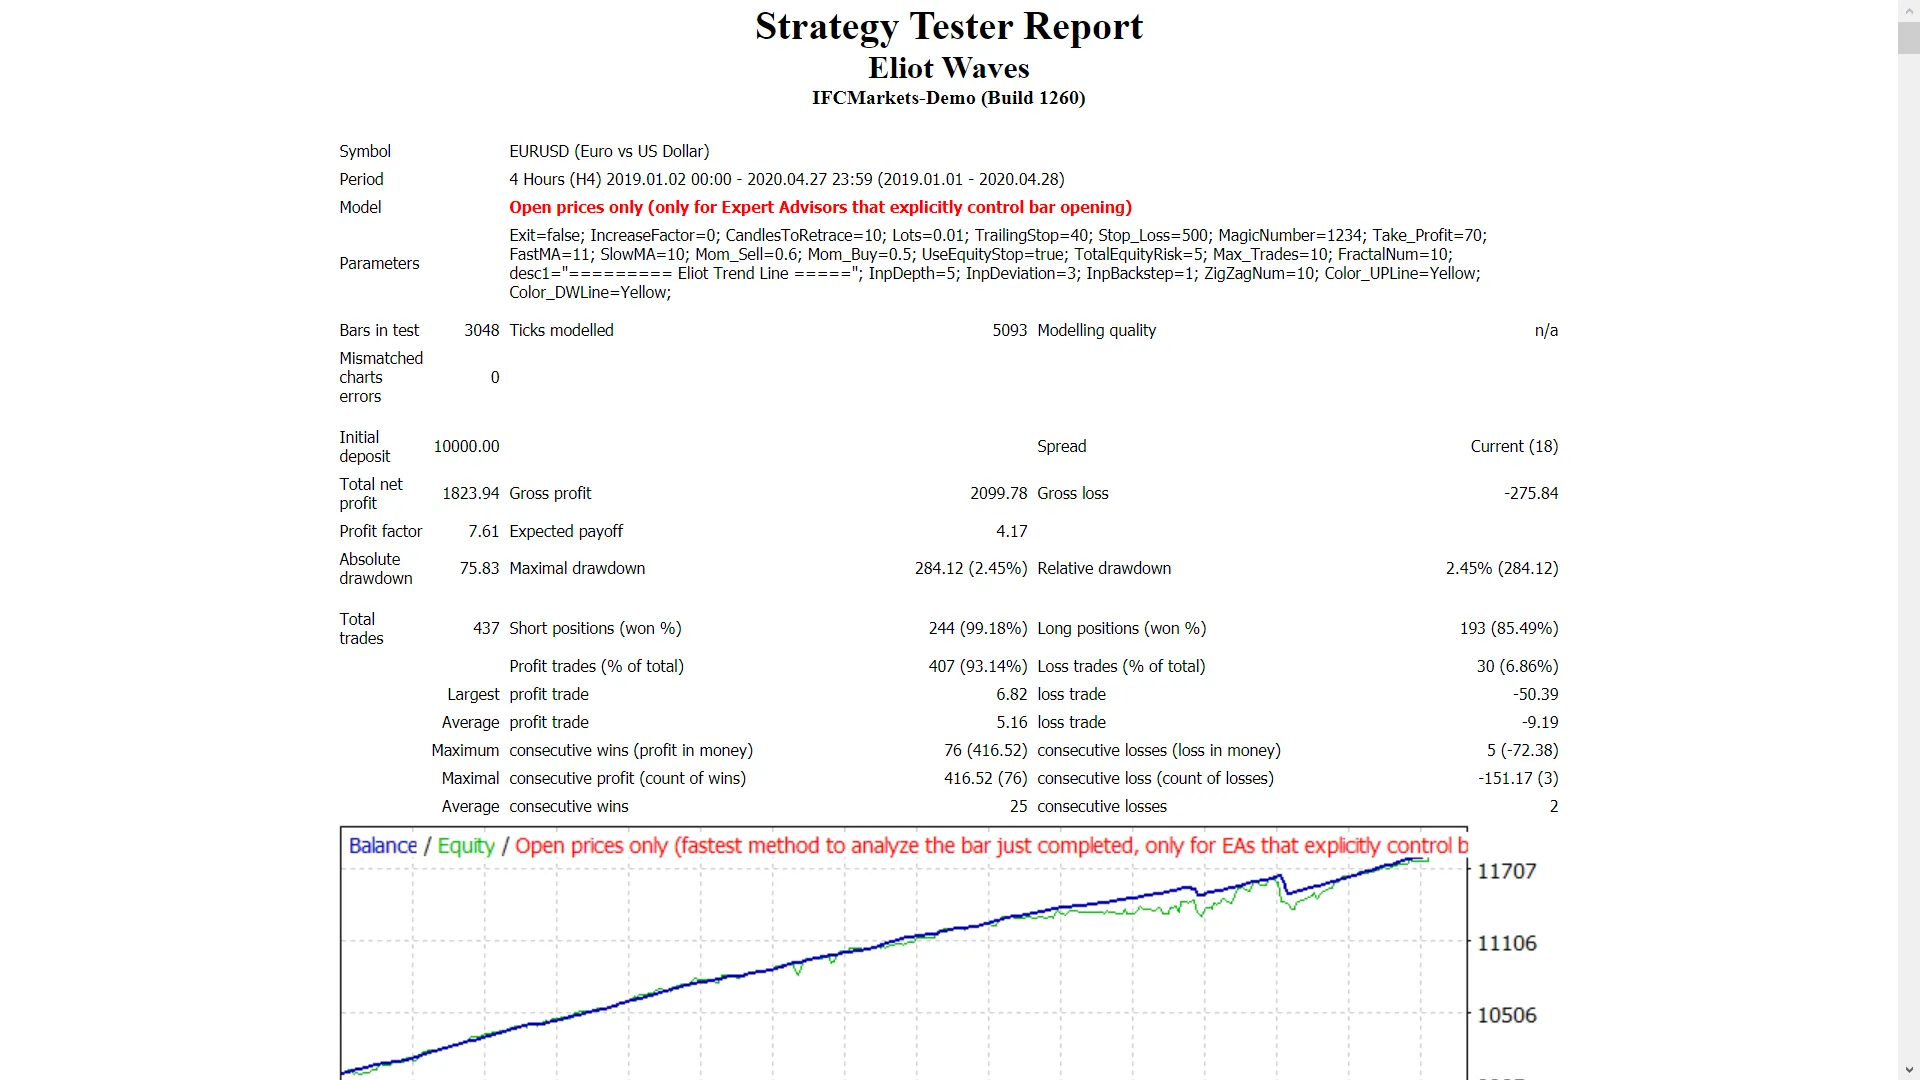Image resolution: width=1920 pixels, height=1080 pixels.
Task: Click the 11707 chart axis label
Action: pos(1506,871)
